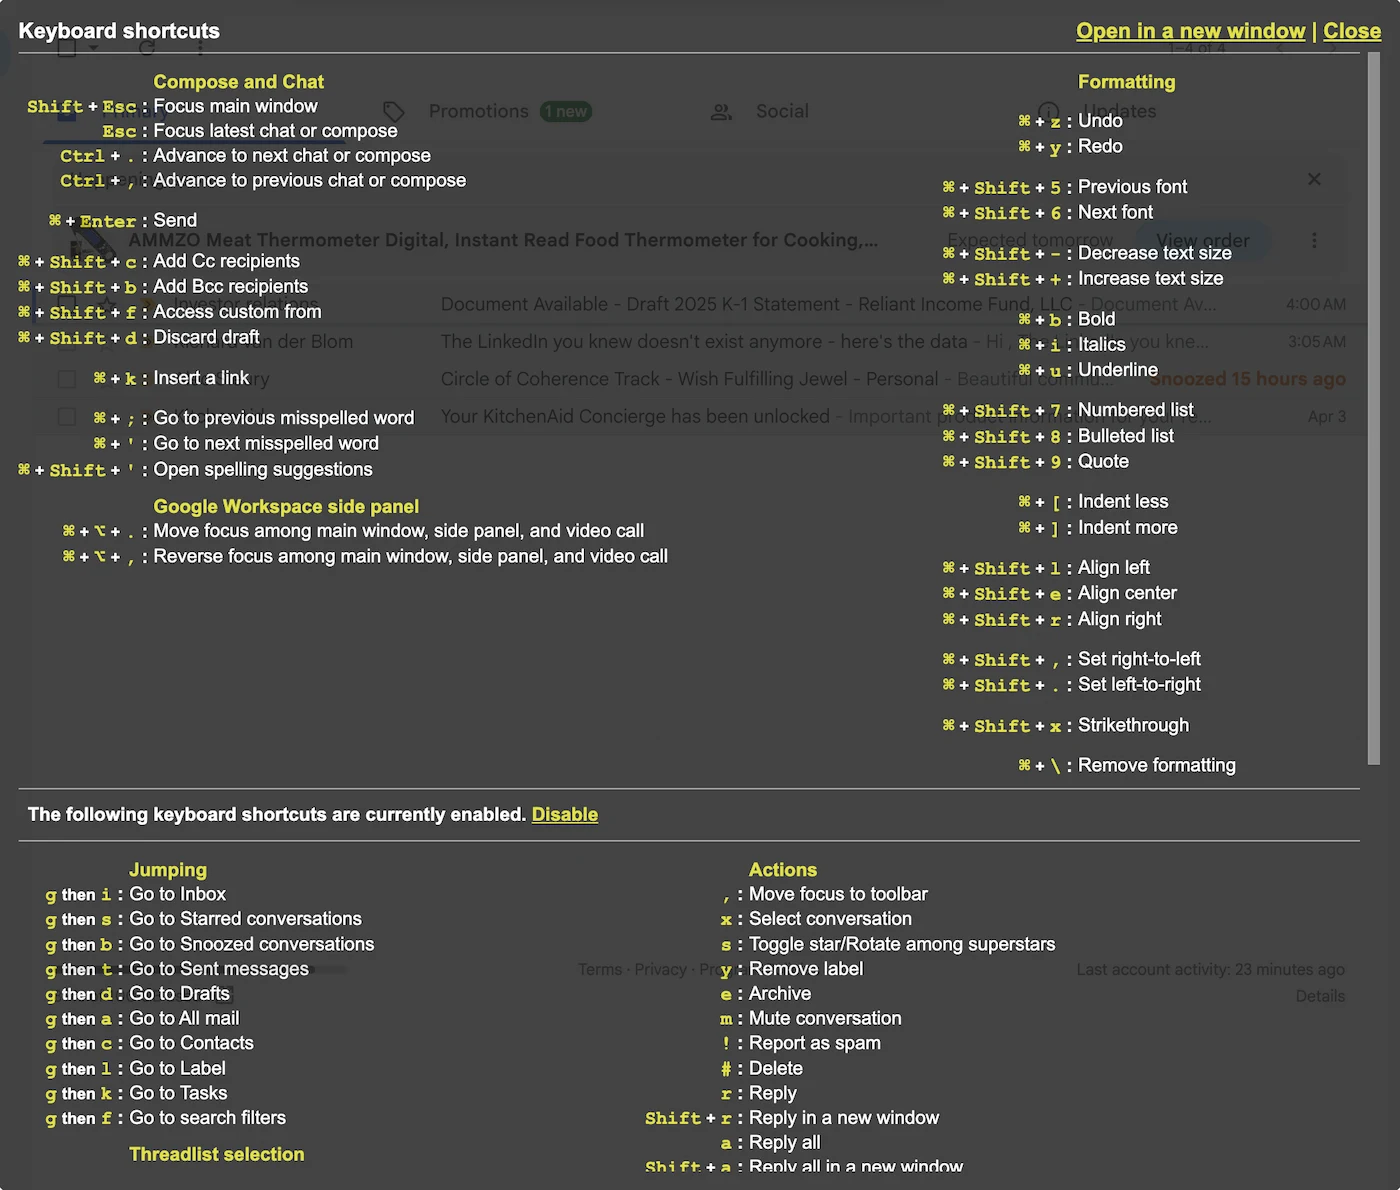The image size is (1400, 1190).
Task: Click 'Indent less' shortcut text
Action: click(1123, 501)
